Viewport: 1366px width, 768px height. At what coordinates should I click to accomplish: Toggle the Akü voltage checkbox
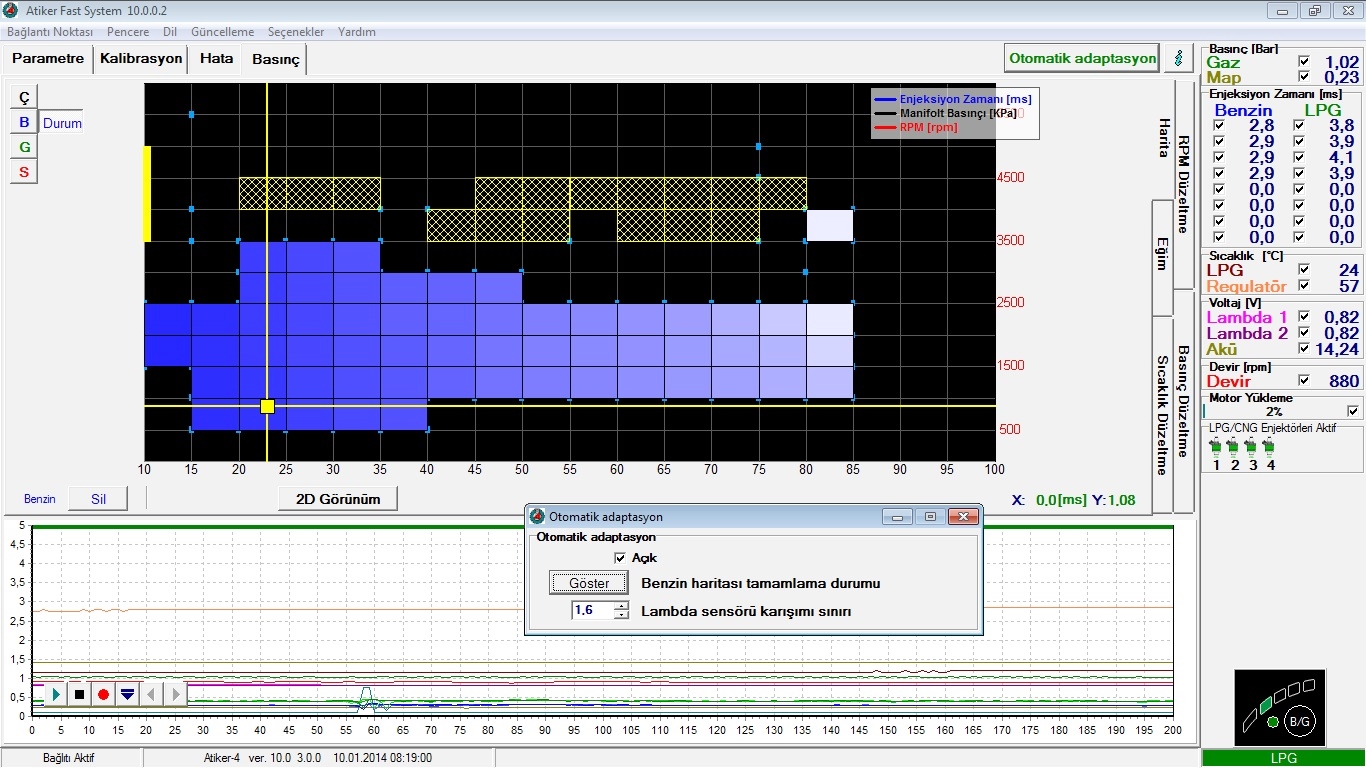coord(1305,349)
